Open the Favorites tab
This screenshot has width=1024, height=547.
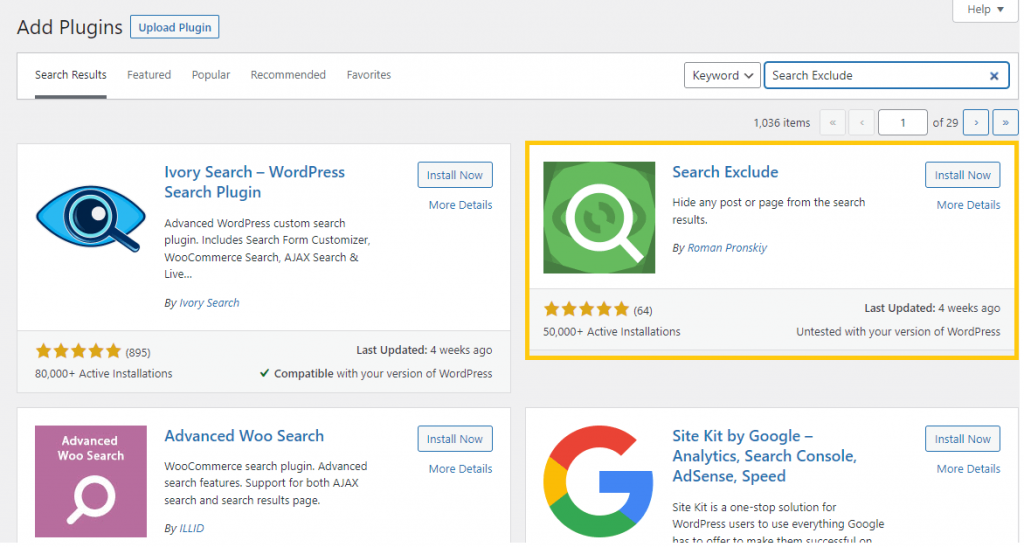[x=370, y=75]
